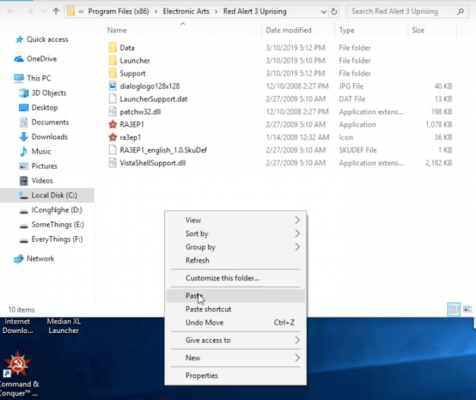Sort files by Type column header
This screenshot has width=476, height=400.
click(347, 30)
